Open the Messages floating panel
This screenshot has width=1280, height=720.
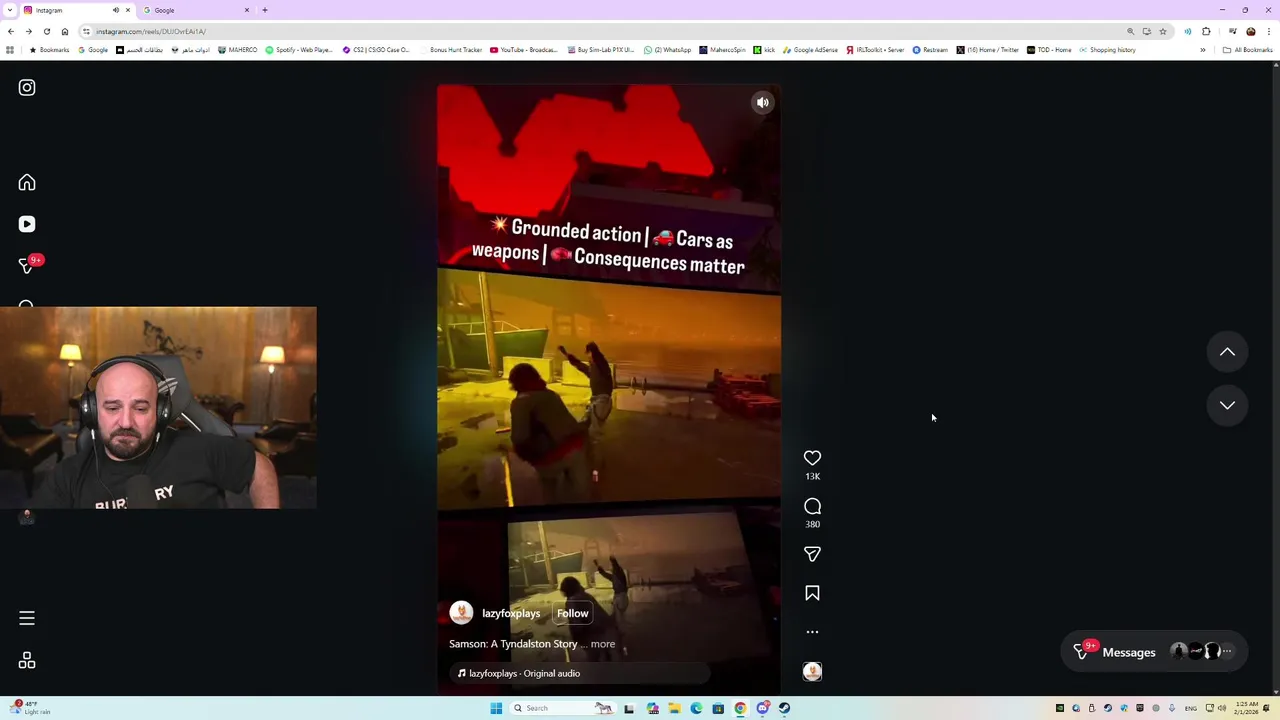1156,652
